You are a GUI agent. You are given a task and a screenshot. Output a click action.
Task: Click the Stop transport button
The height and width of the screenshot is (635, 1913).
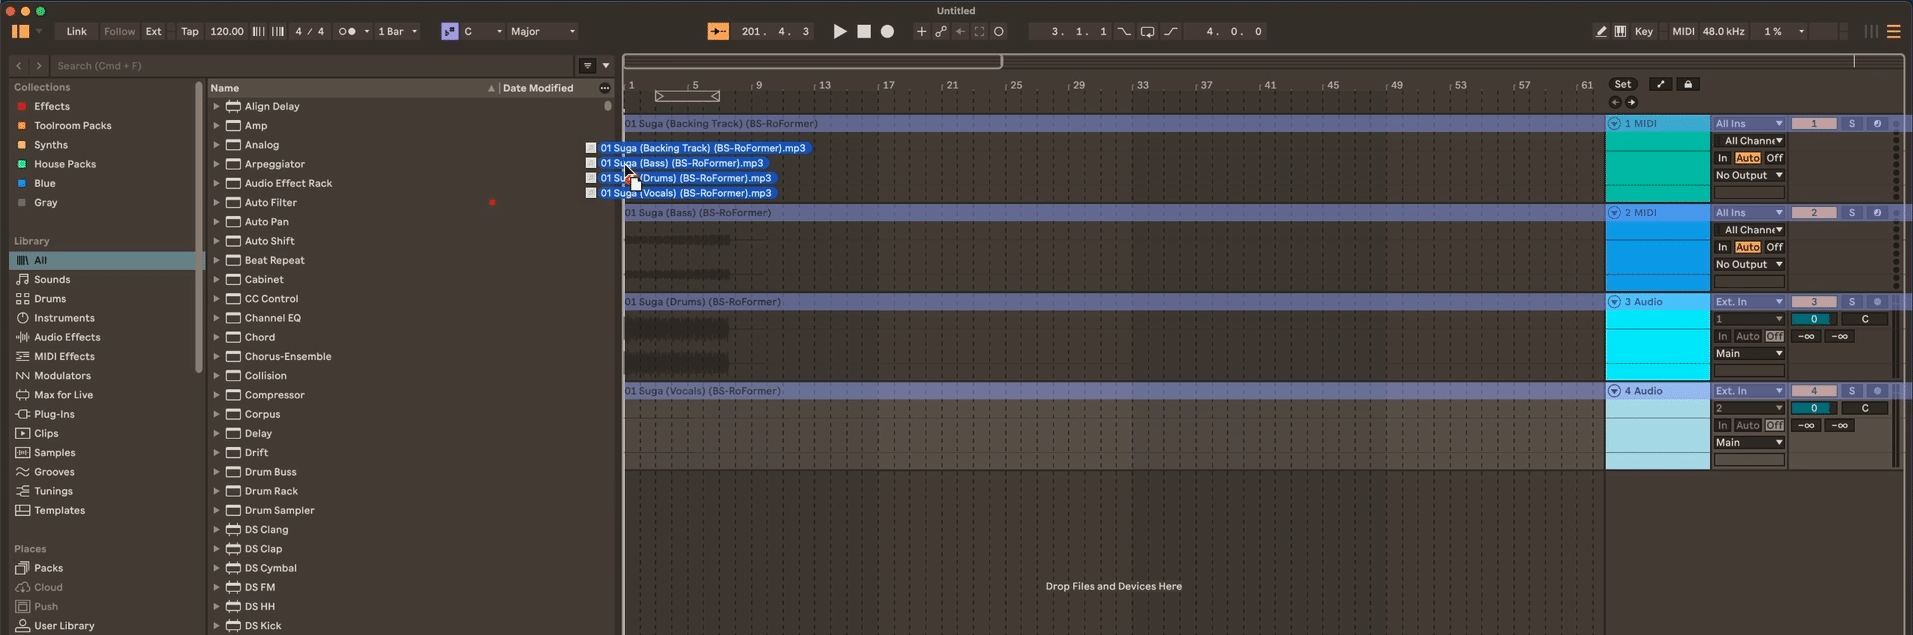[864, 32]
